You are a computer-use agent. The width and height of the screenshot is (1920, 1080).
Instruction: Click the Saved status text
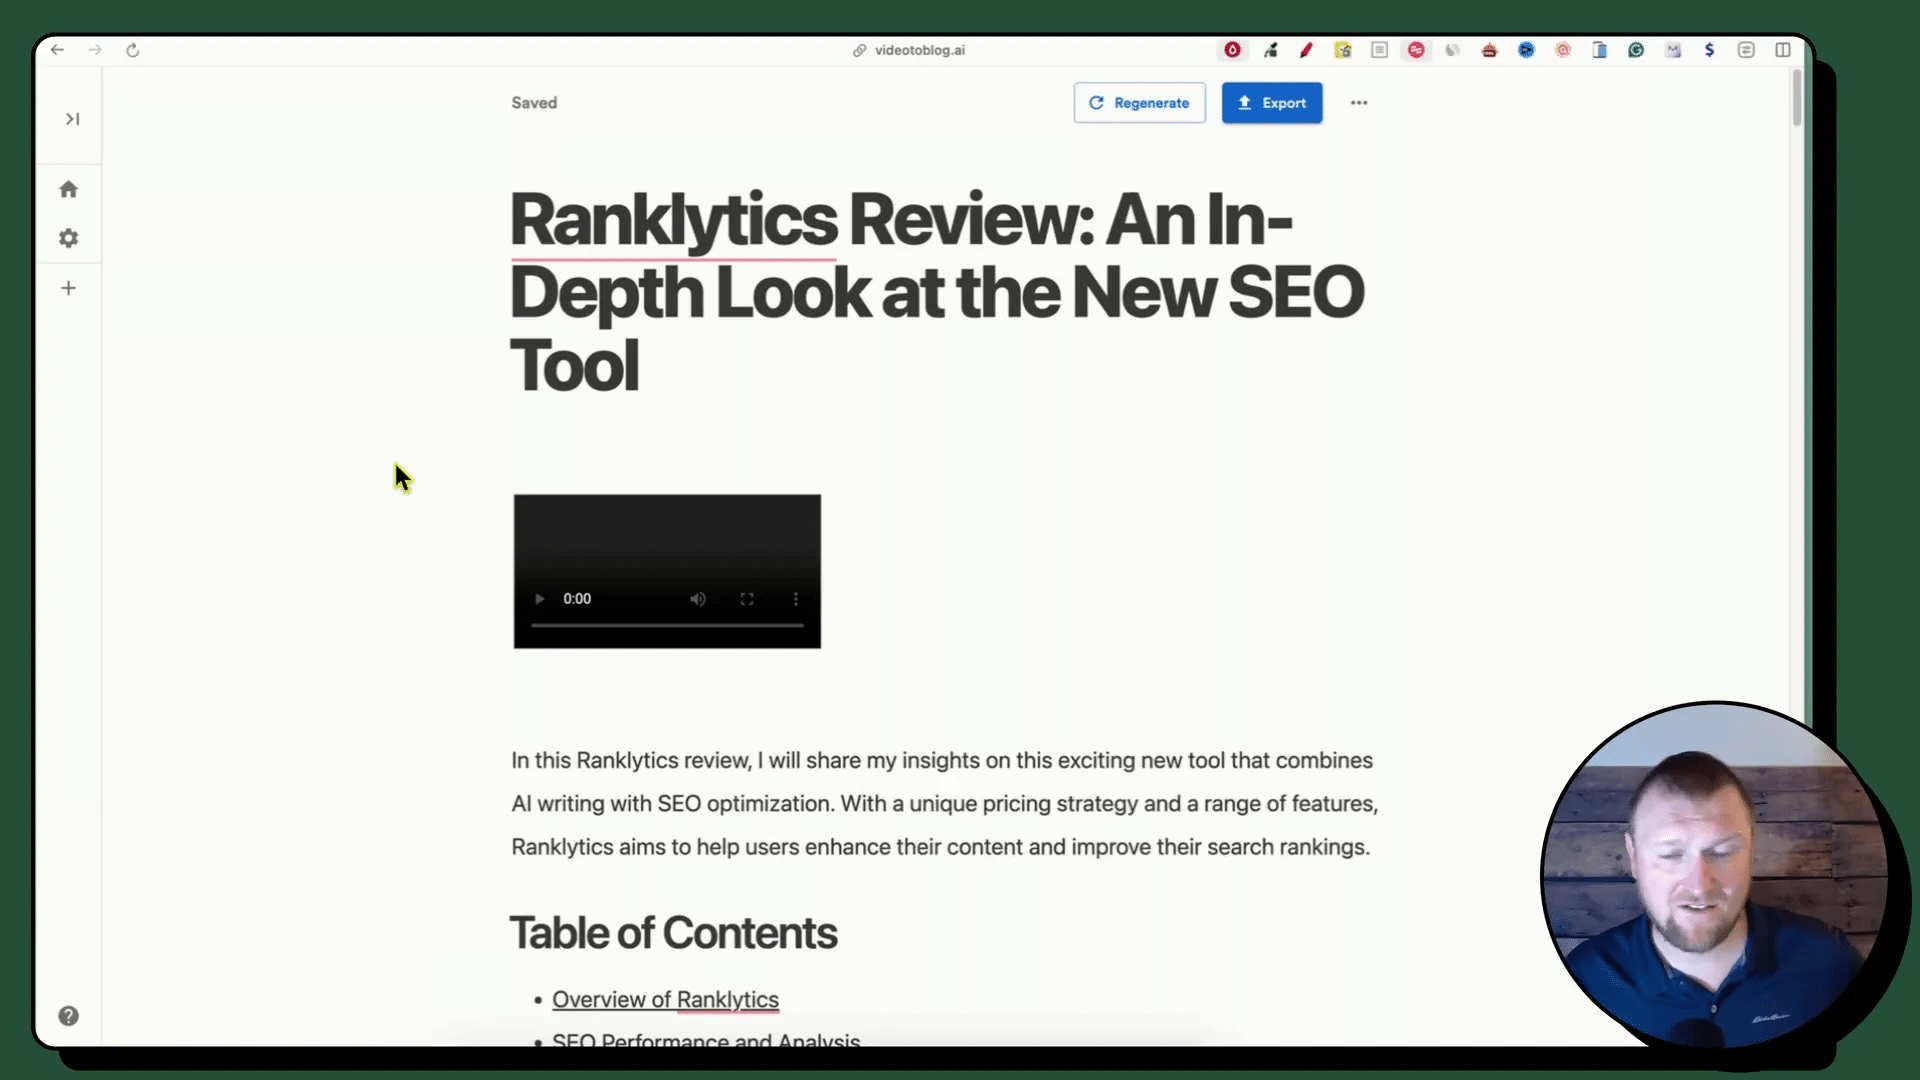point(534,103)
